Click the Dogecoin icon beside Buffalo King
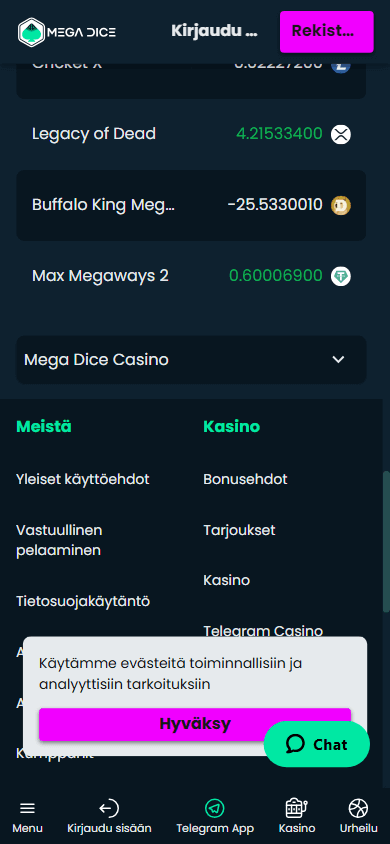Image resolution: width=390 pixels, height=844 pixels. coord(341,205)
